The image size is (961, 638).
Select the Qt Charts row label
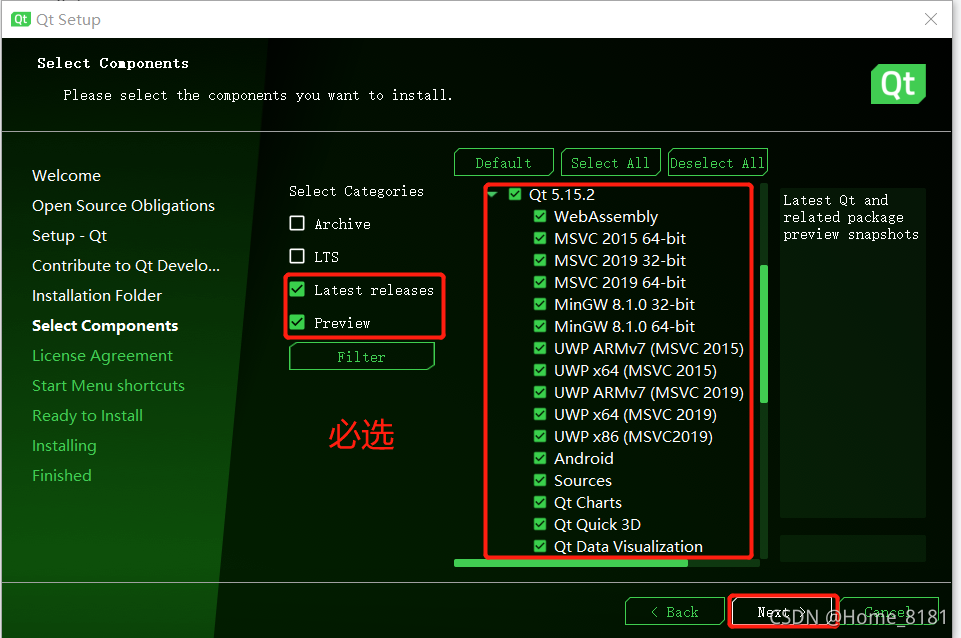pyautogui.click(x=588, y=503)
